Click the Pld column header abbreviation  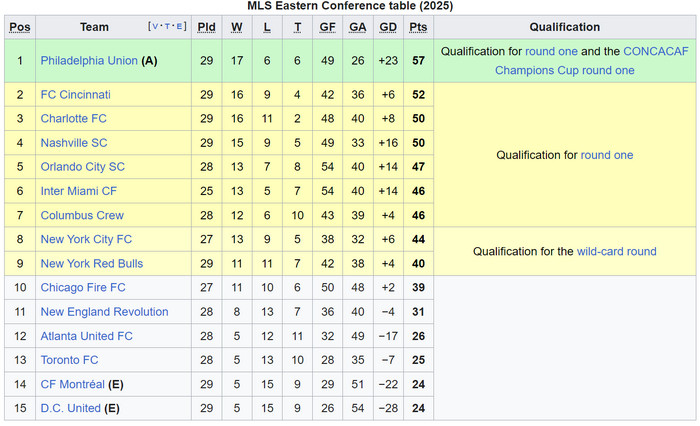point(206,27)
